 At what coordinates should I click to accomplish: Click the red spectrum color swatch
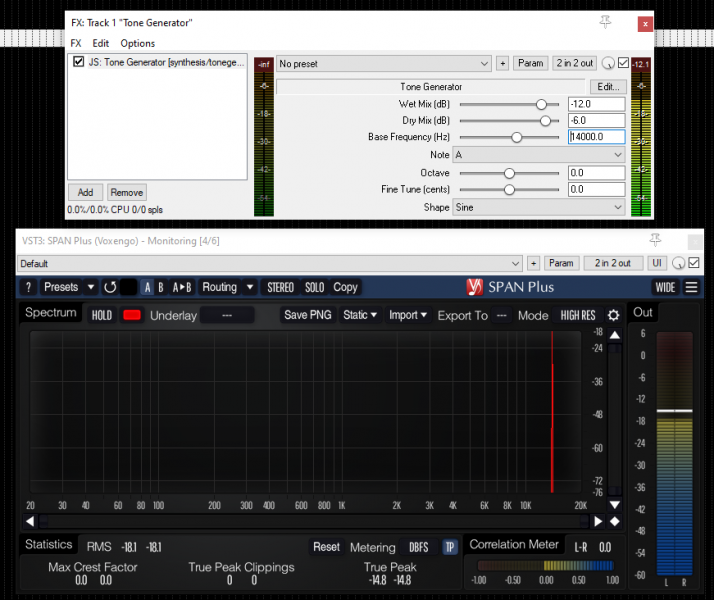pos(132,315)
